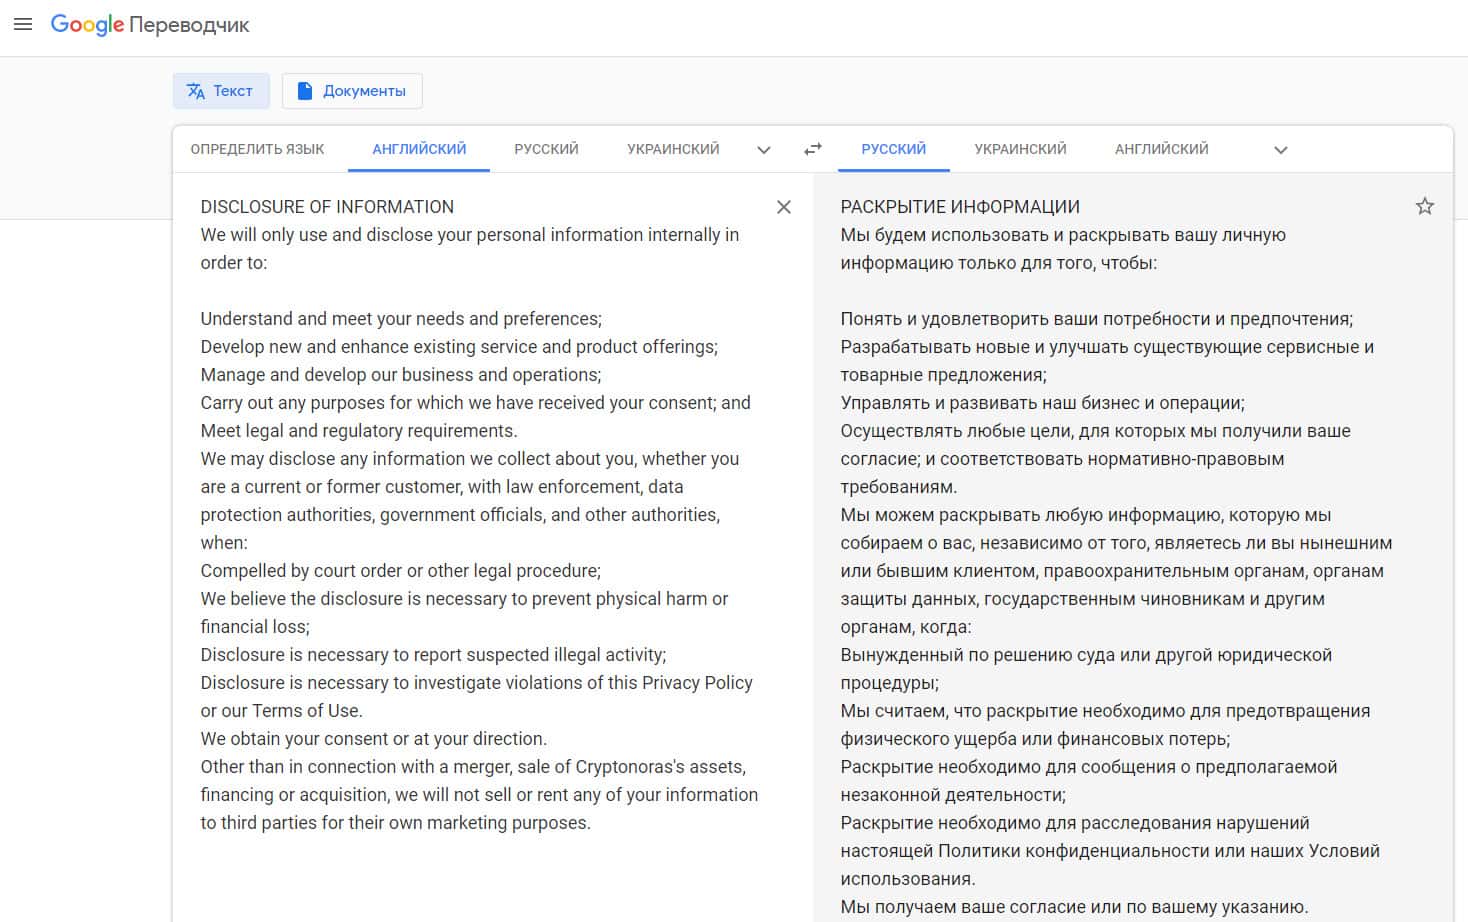Select the Текст translation mode
This screenshot has width=1468, height=922.
coord(221,91)
